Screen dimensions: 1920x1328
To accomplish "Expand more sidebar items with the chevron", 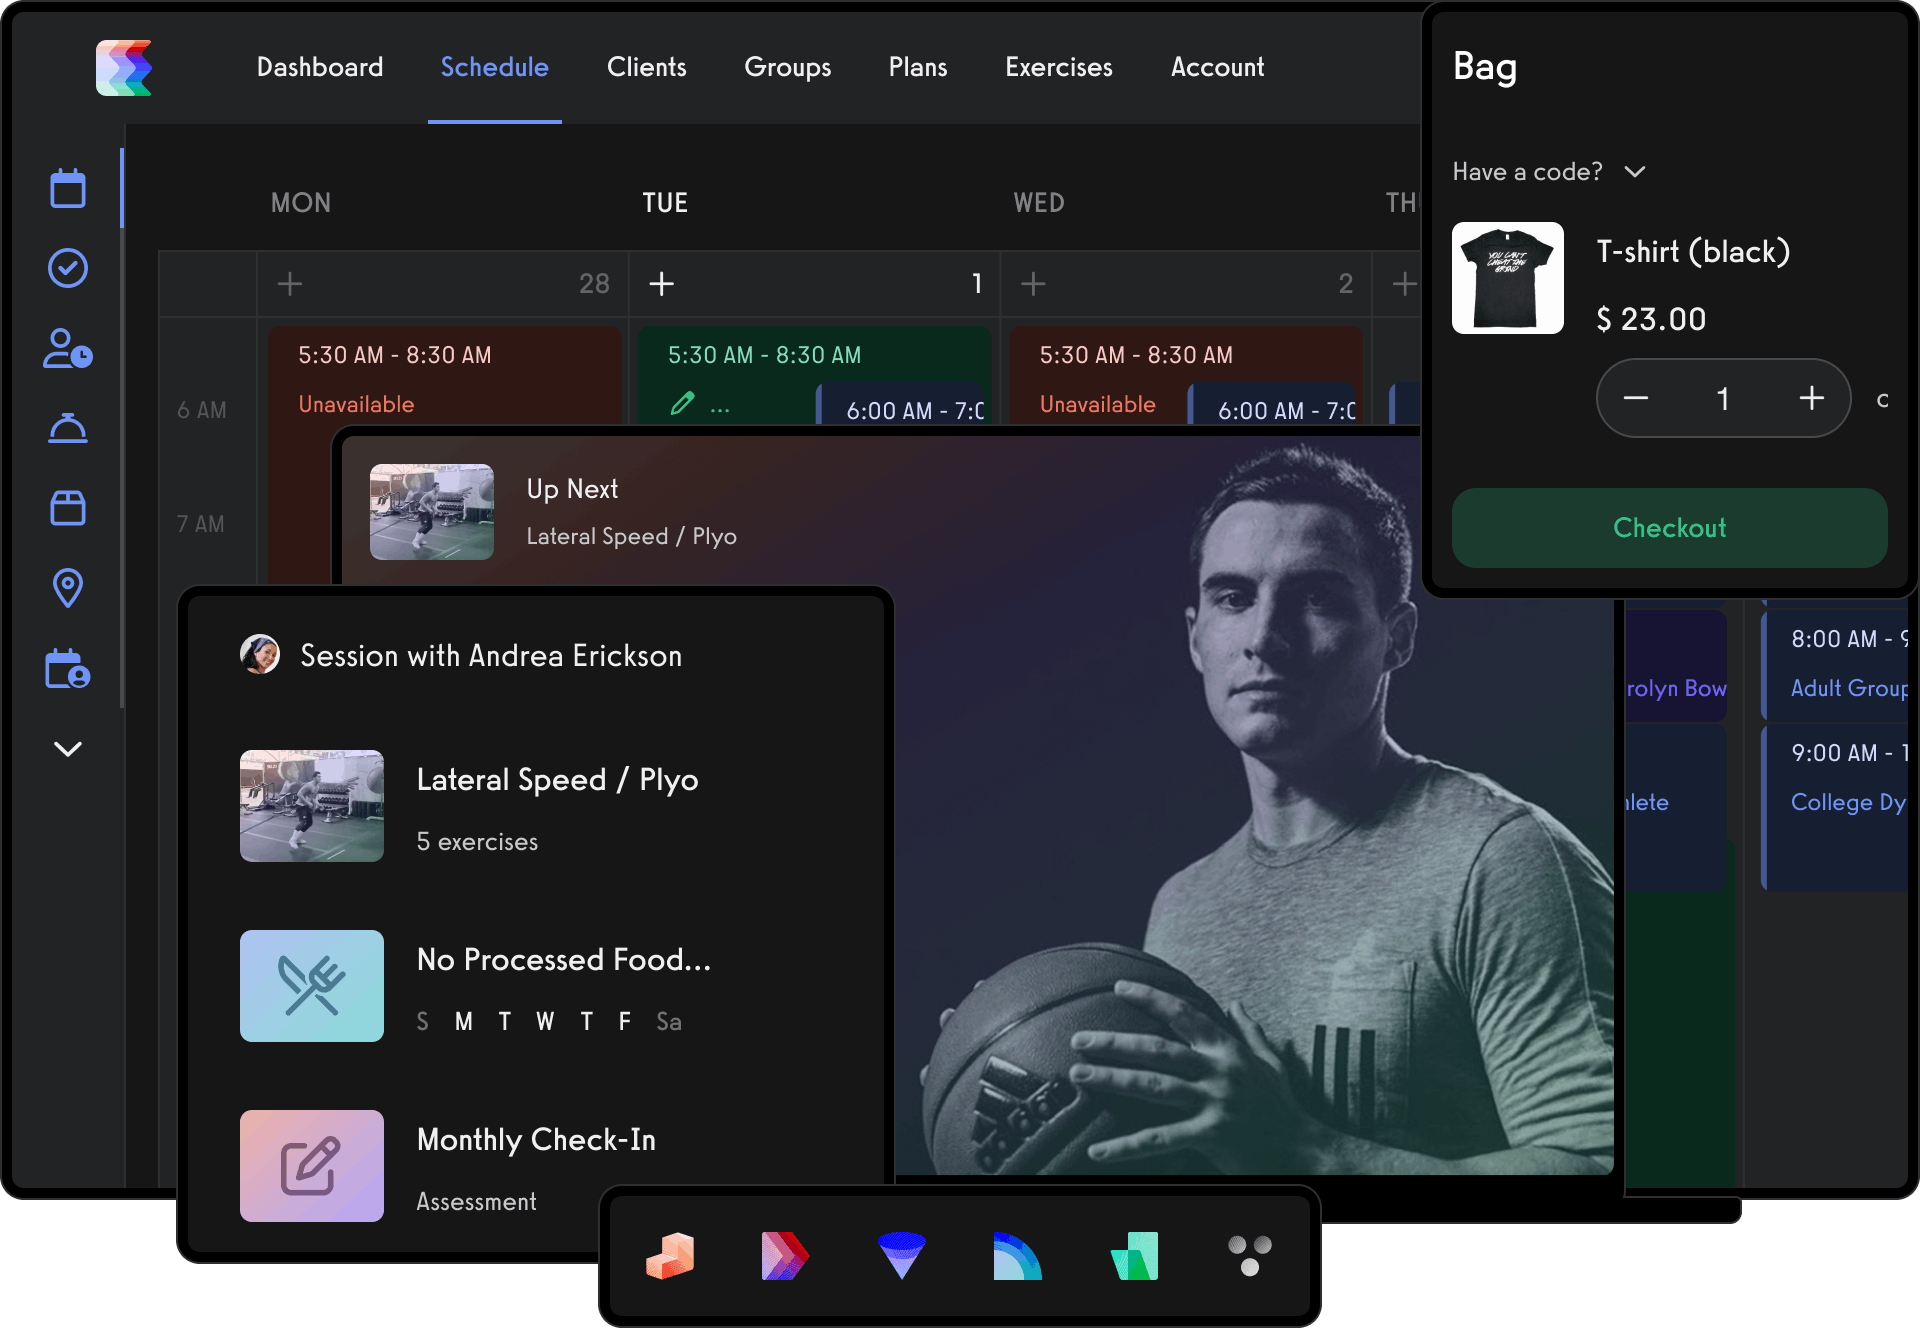I will tap(68, 749).
